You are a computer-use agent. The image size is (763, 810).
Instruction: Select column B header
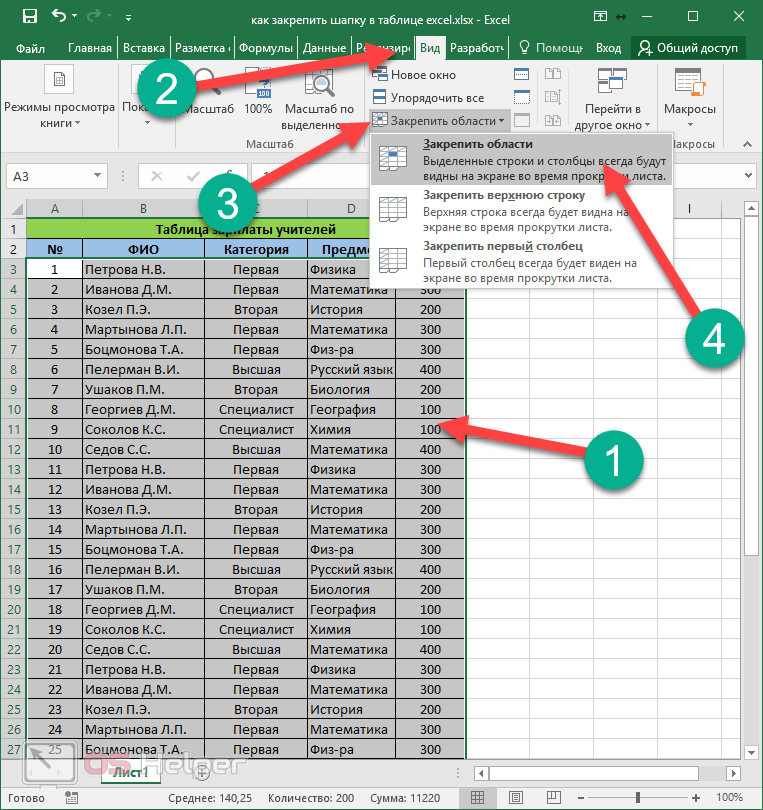(143, 209)
